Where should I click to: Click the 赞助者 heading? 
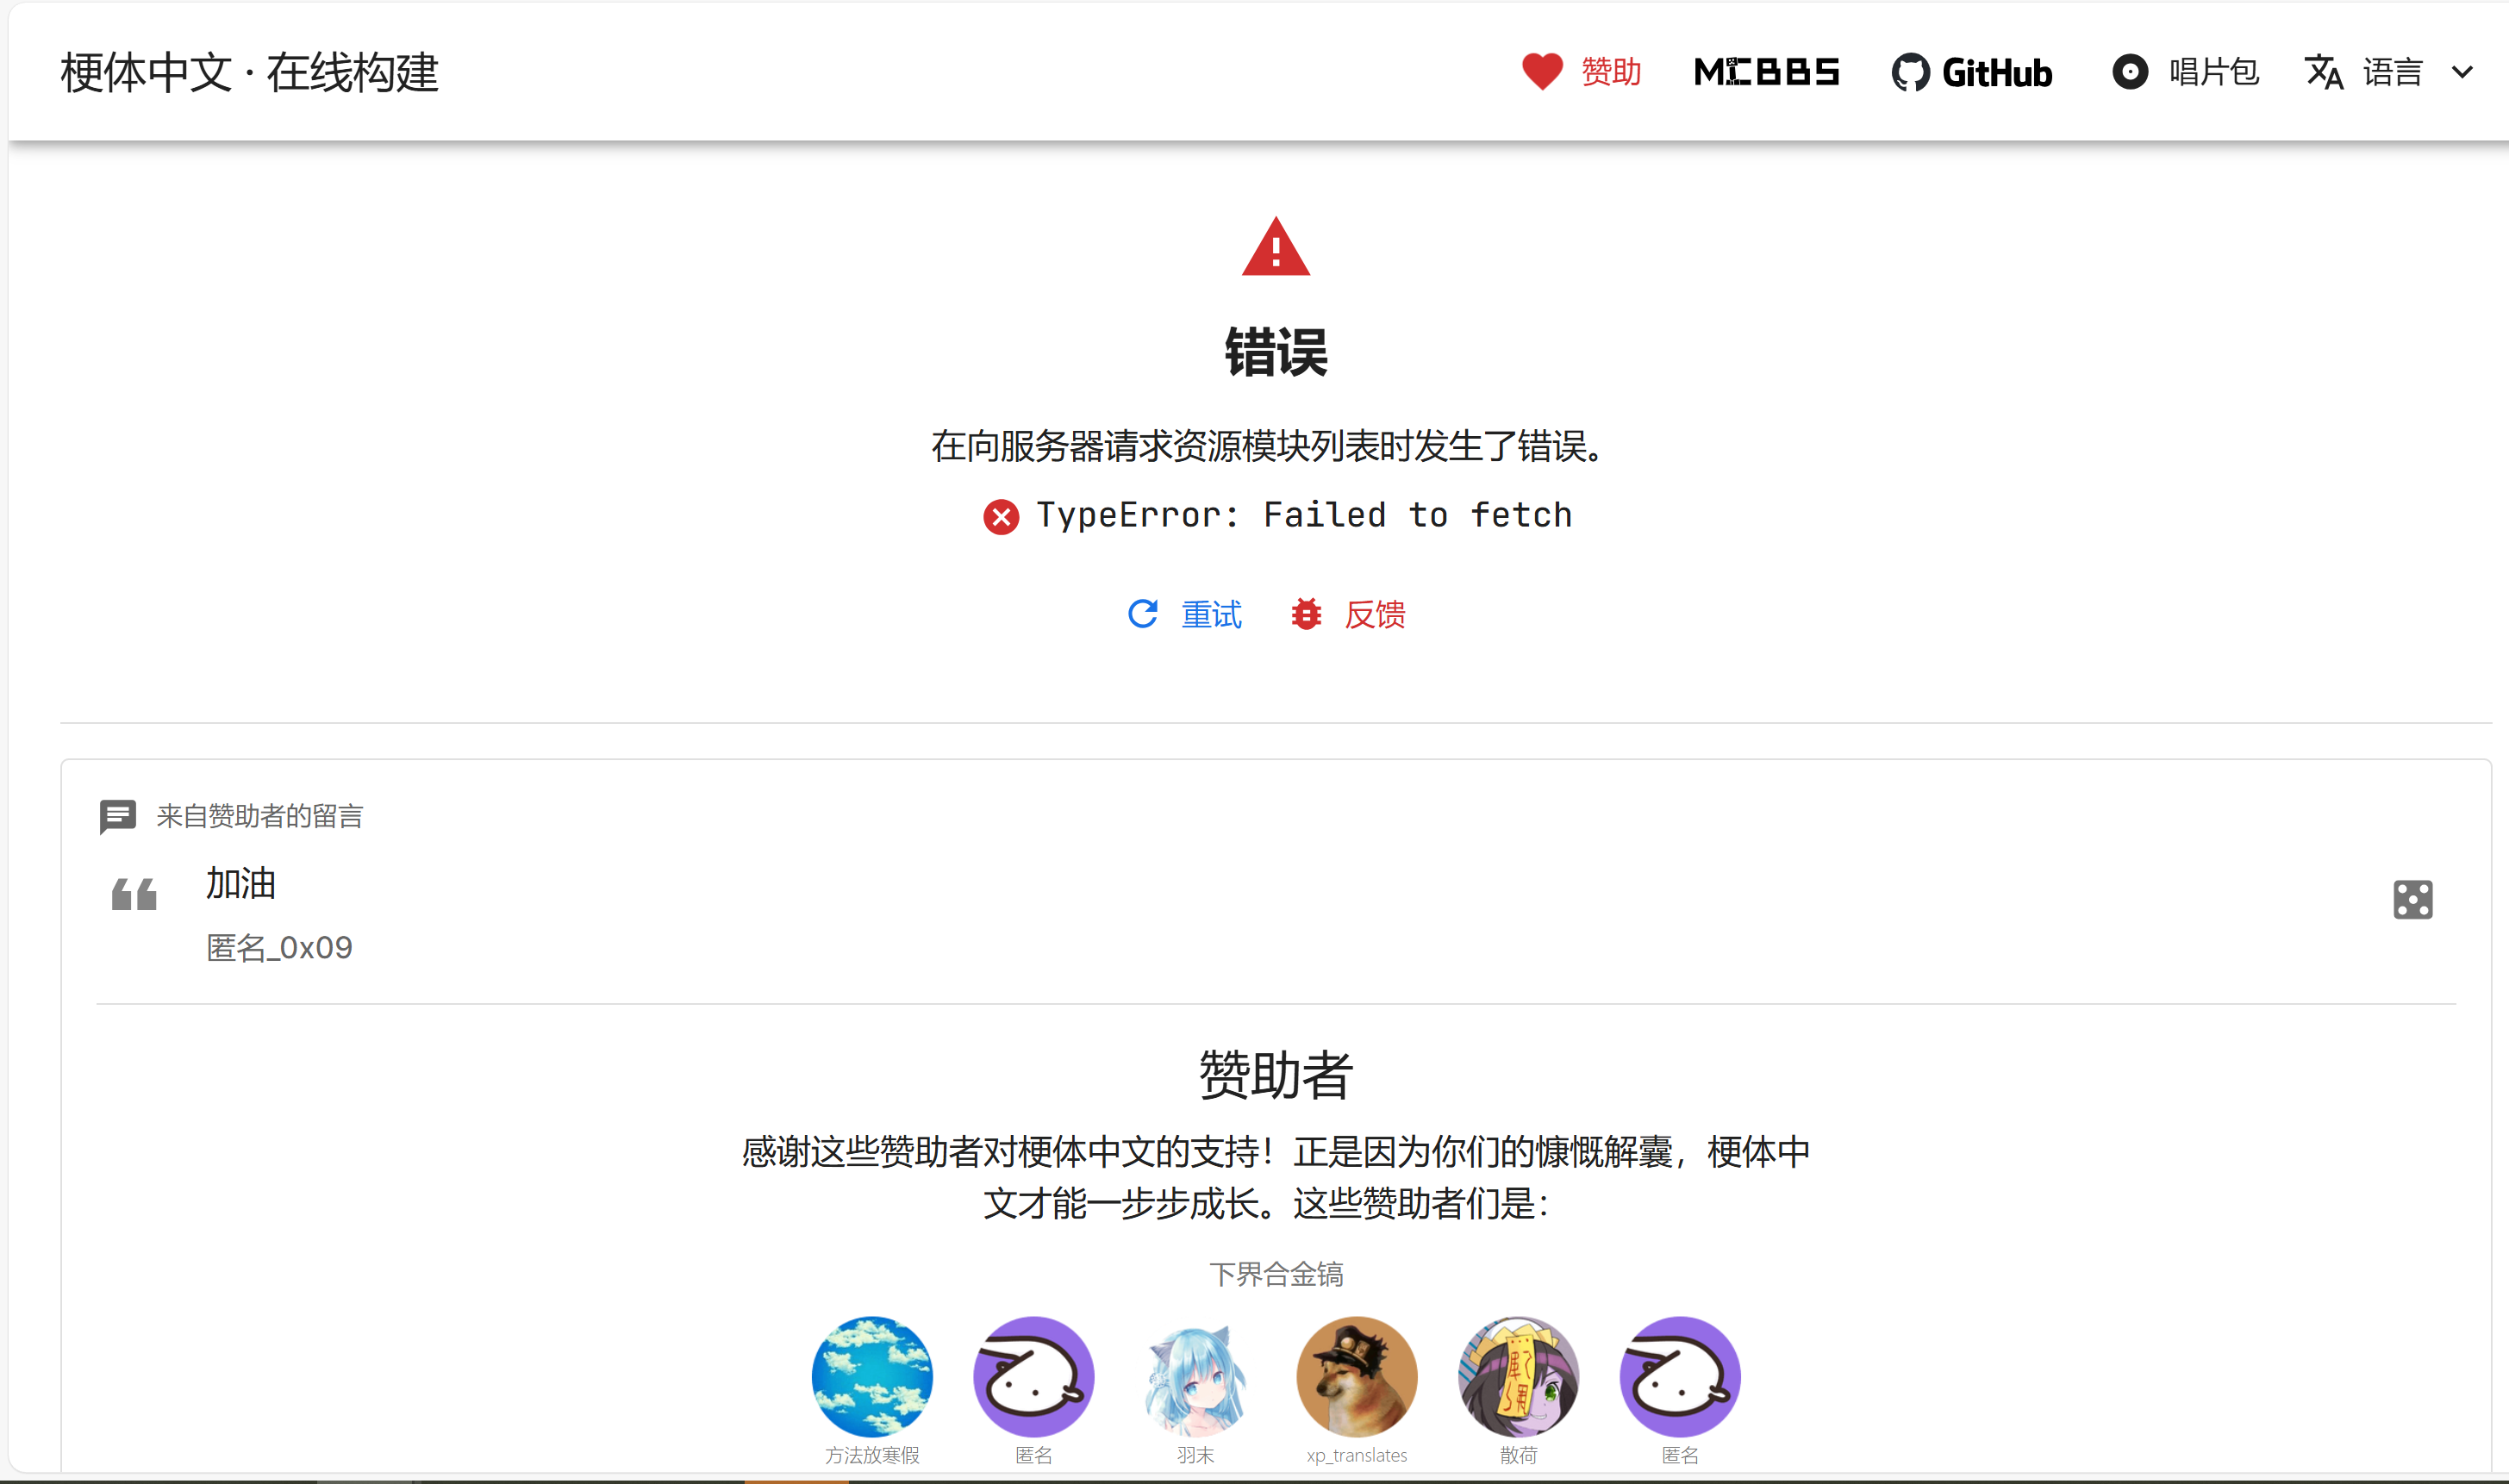1275,1075
